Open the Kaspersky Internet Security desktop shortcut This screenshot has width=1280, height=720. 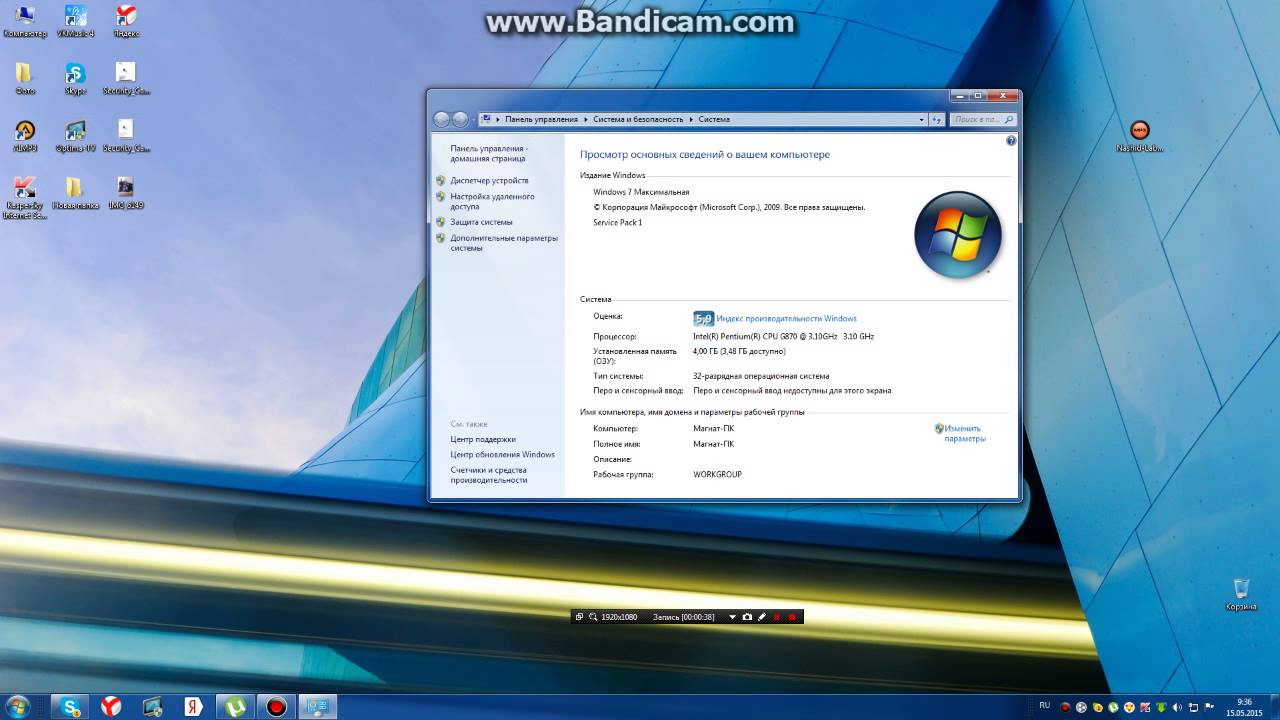coord(25,197)
